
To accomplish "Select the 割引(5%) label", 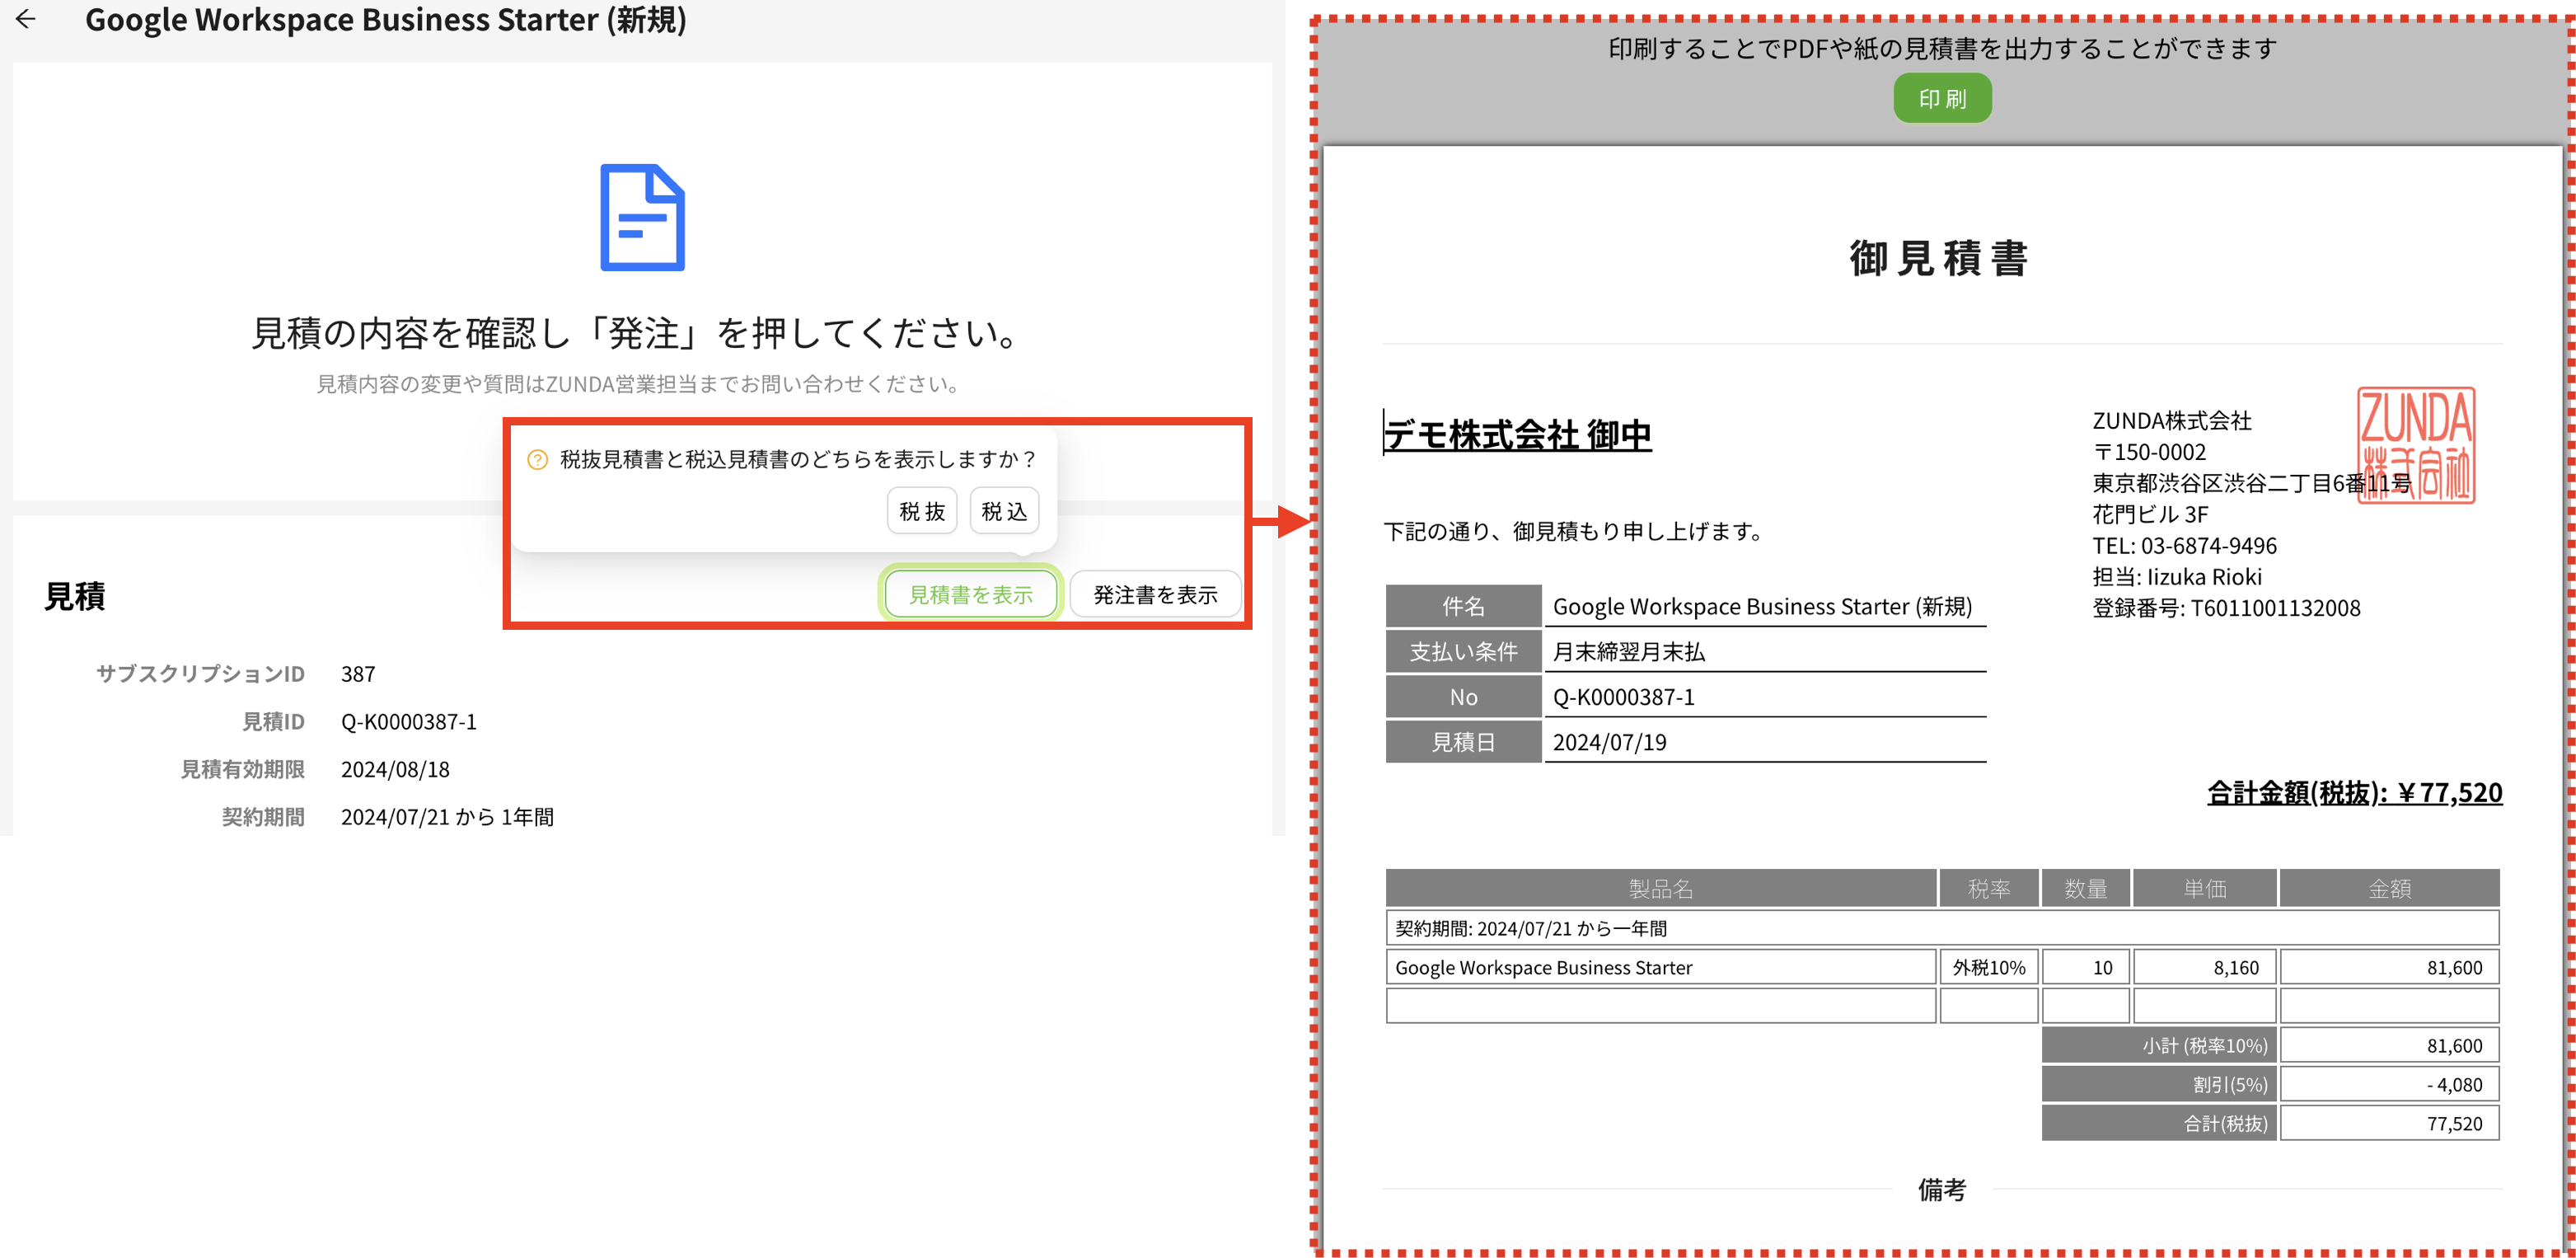I will [2159, 1084].
